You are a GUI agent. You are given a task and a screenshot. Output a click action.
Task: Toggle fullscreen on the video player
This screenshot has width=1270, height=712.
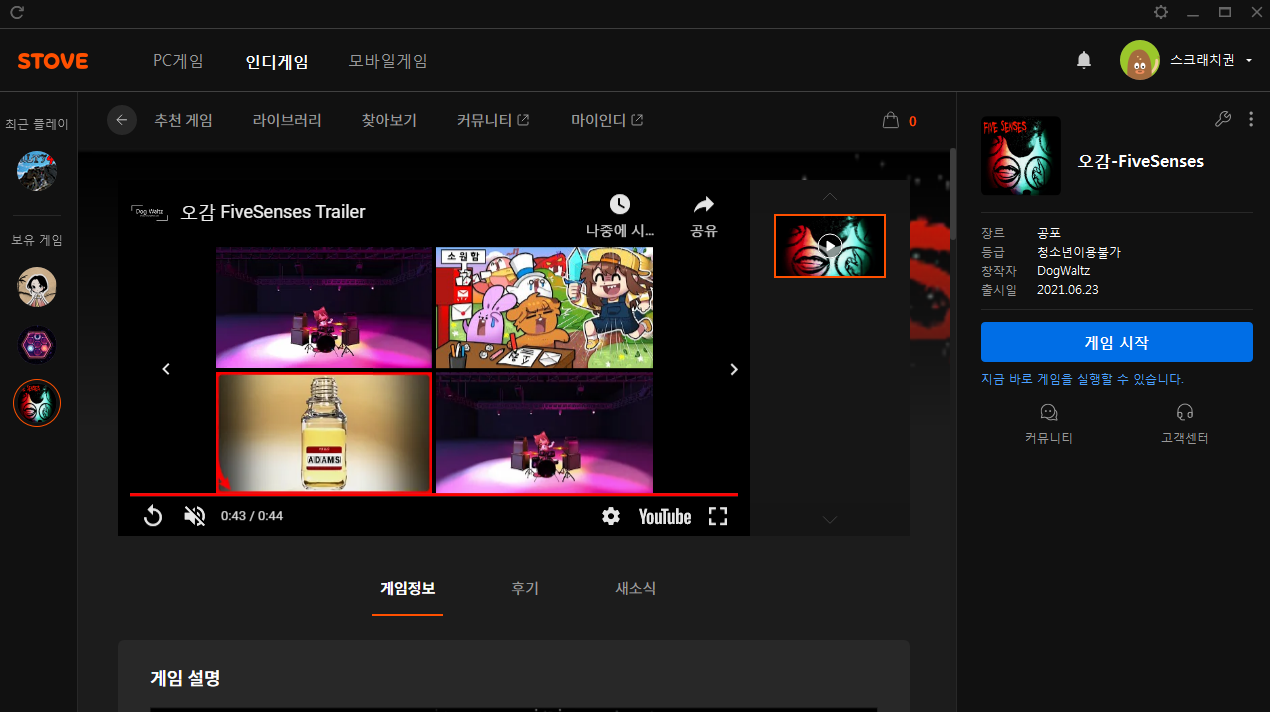point(717,516)
